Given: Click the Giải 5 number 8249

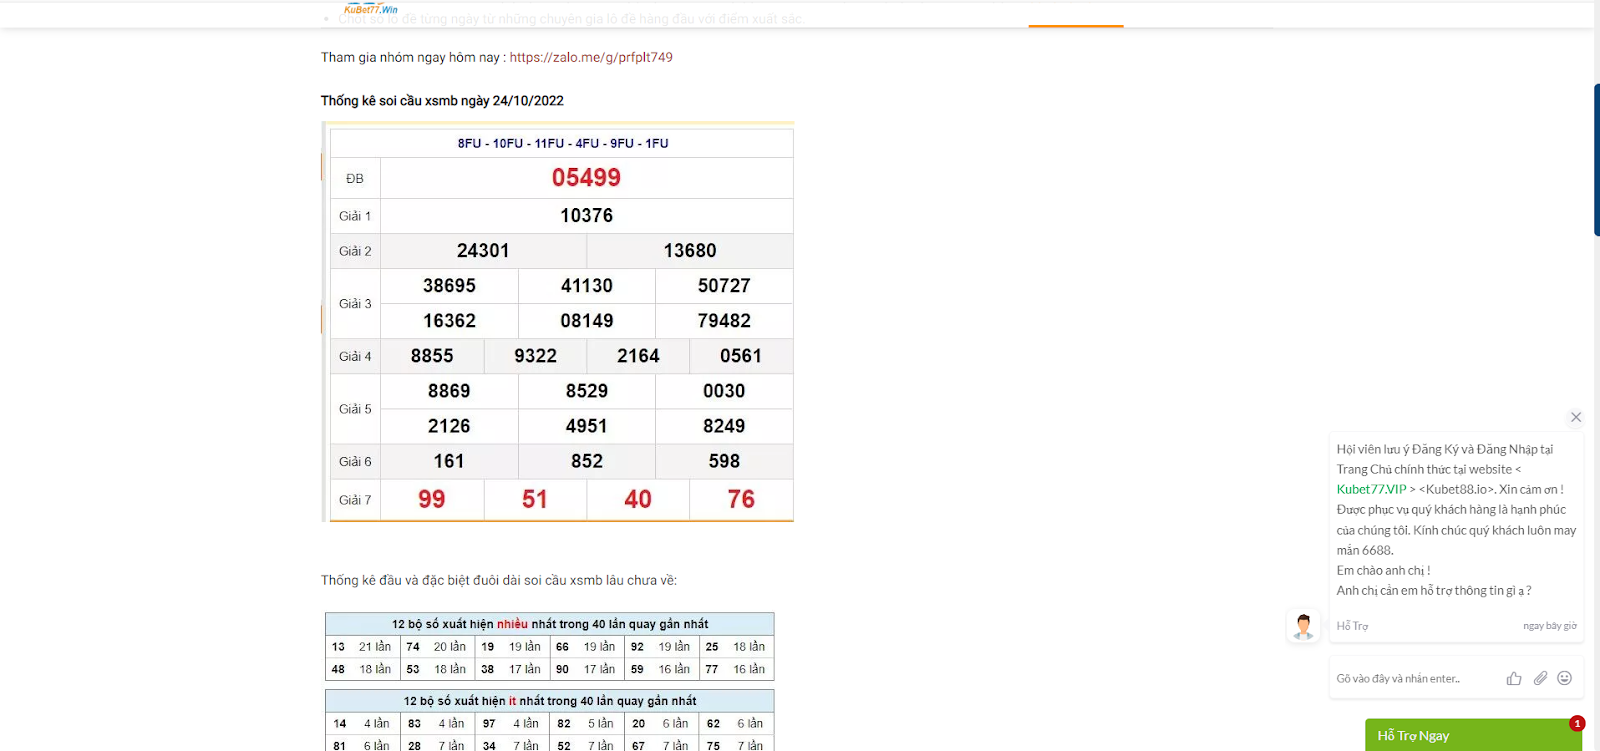Looking at the screenshot, I should pyautogui.click(x=724, y=426).
